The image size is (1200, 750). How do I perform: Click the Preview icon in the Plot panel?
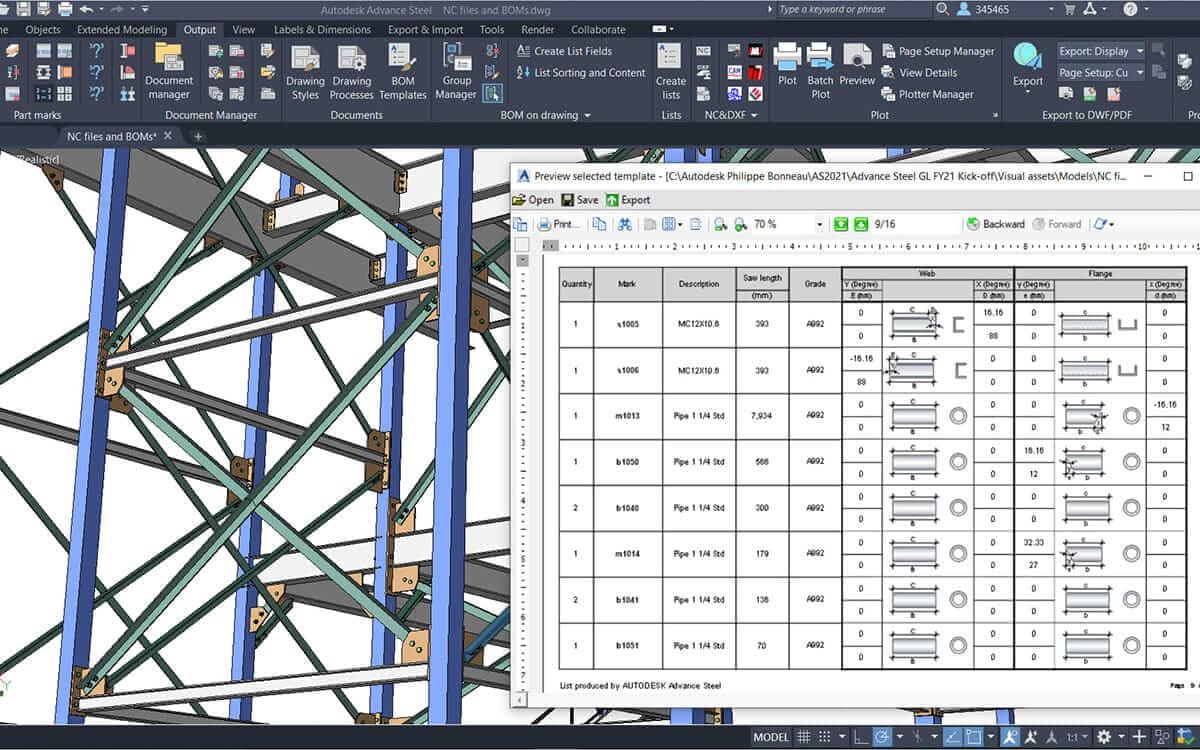[x=855, y=62]
